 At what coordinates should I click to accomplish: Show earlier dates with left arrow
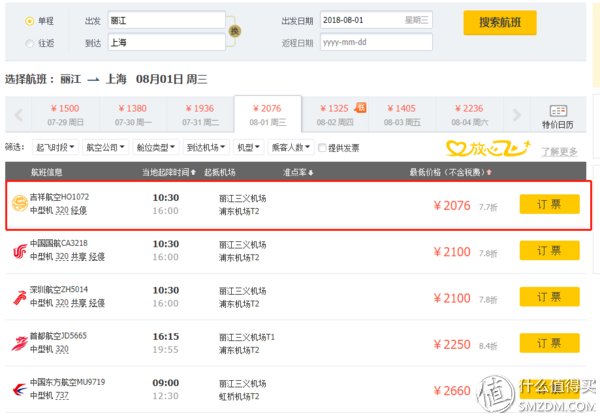pos(18,114)
